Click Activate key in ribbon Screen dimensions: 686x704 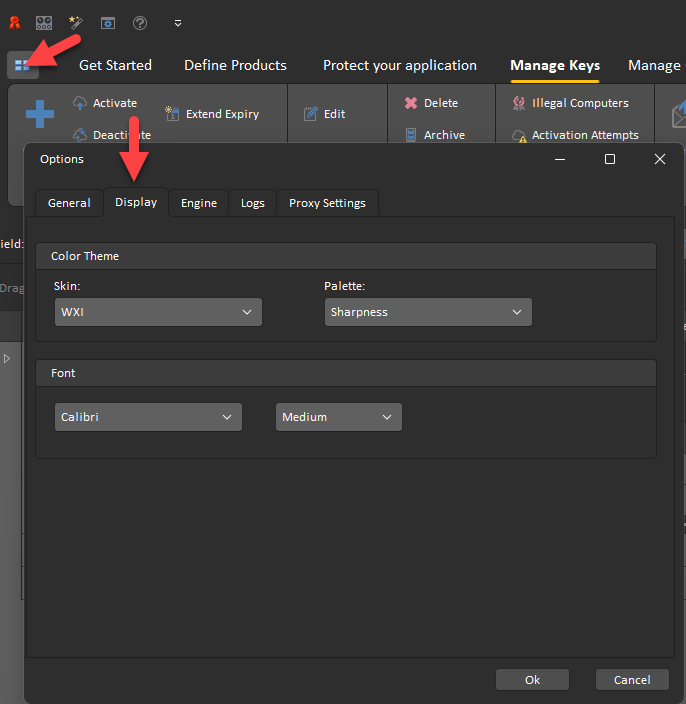(x=105, y=103)
